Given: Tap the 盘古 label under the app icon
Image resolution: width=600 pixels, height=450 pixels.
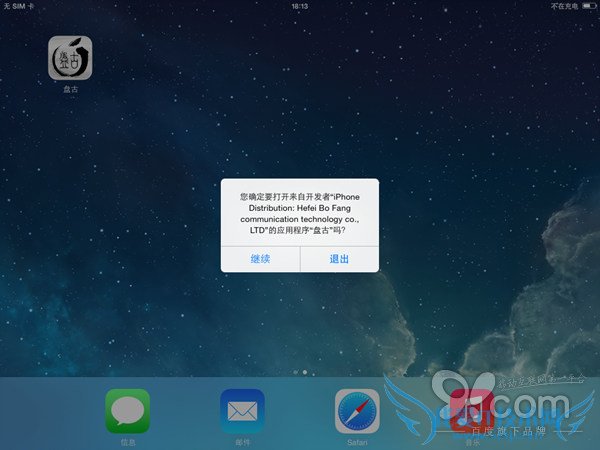Looking at the screenshot, I should click(70, 89).
